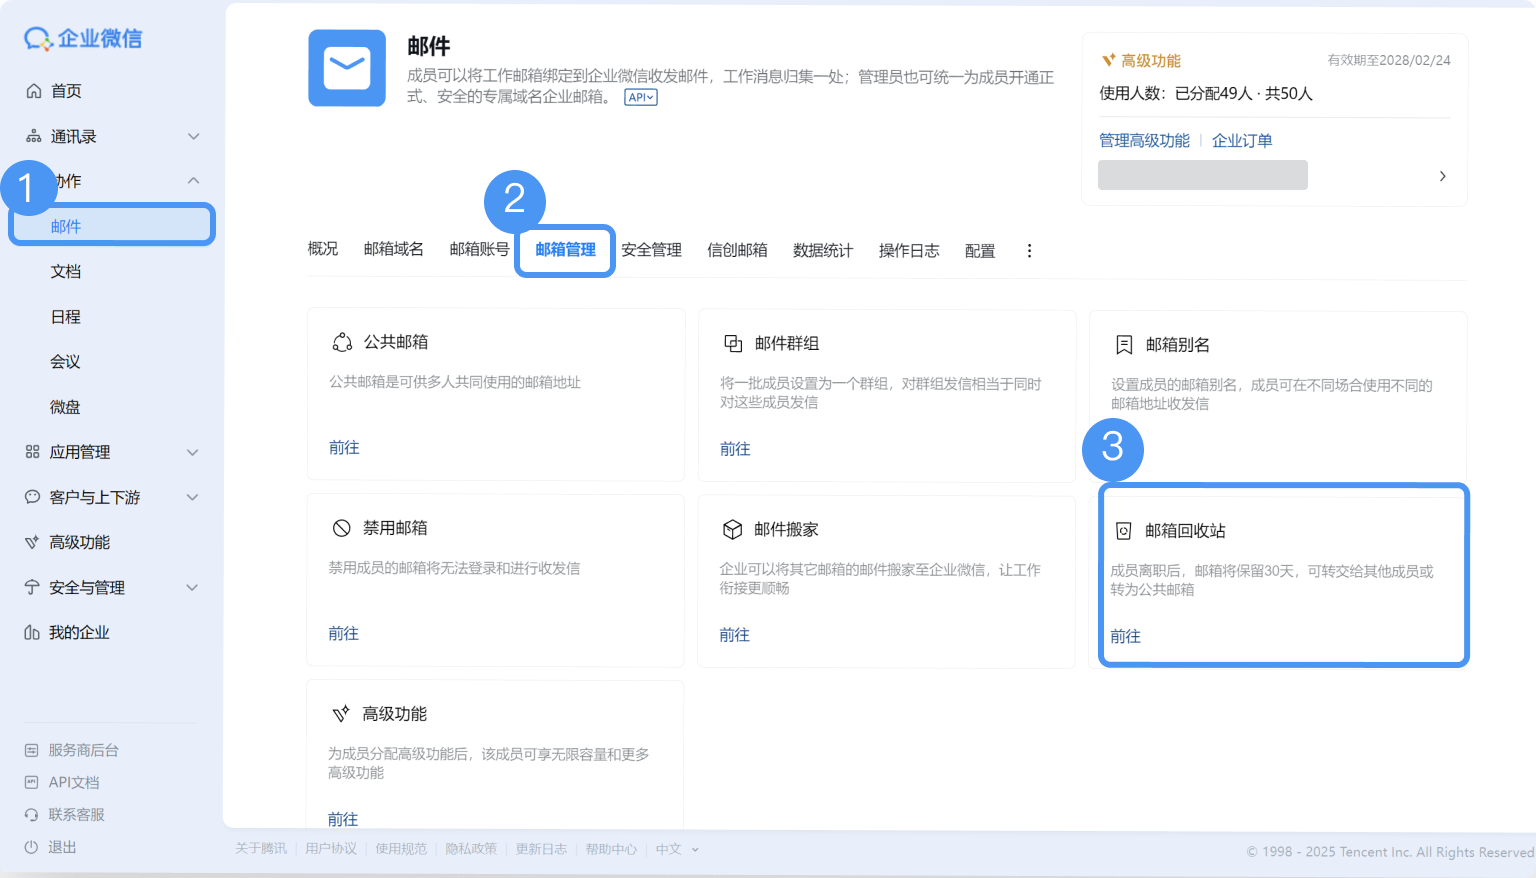Click the right arrow in the license panel

[x=1442, y=176]
